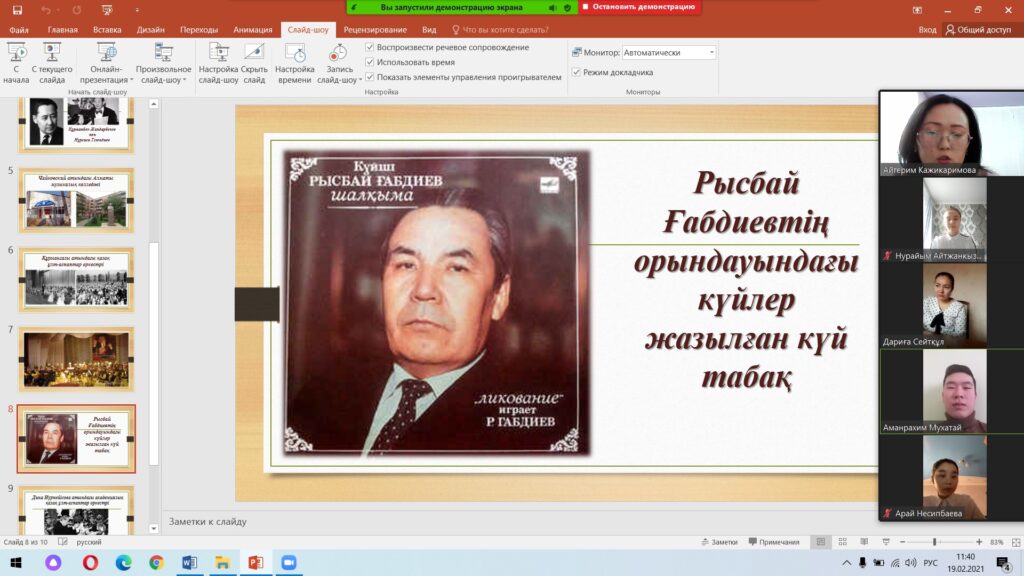Toggle Воспроизвести речевое сопровождение checkbox
1024x576 pixels.
pos(370,47)
